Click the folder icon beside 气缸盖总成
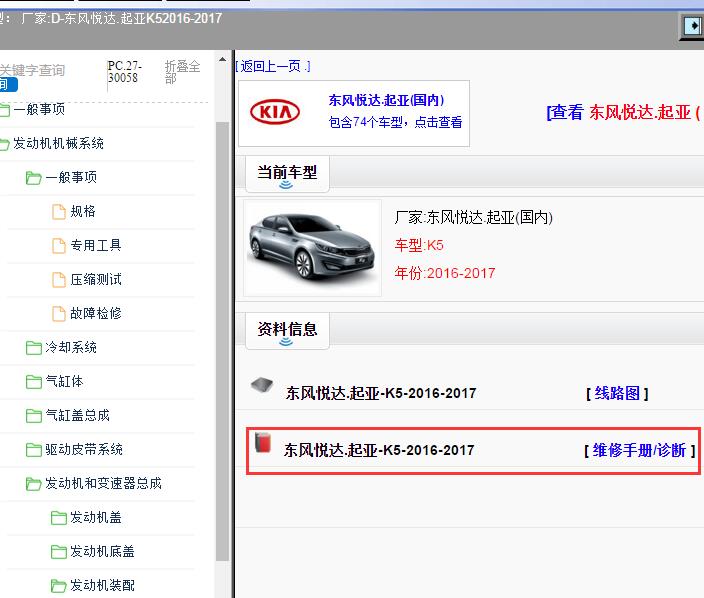Viewport: 704px width, 598px height. [34, 416]
